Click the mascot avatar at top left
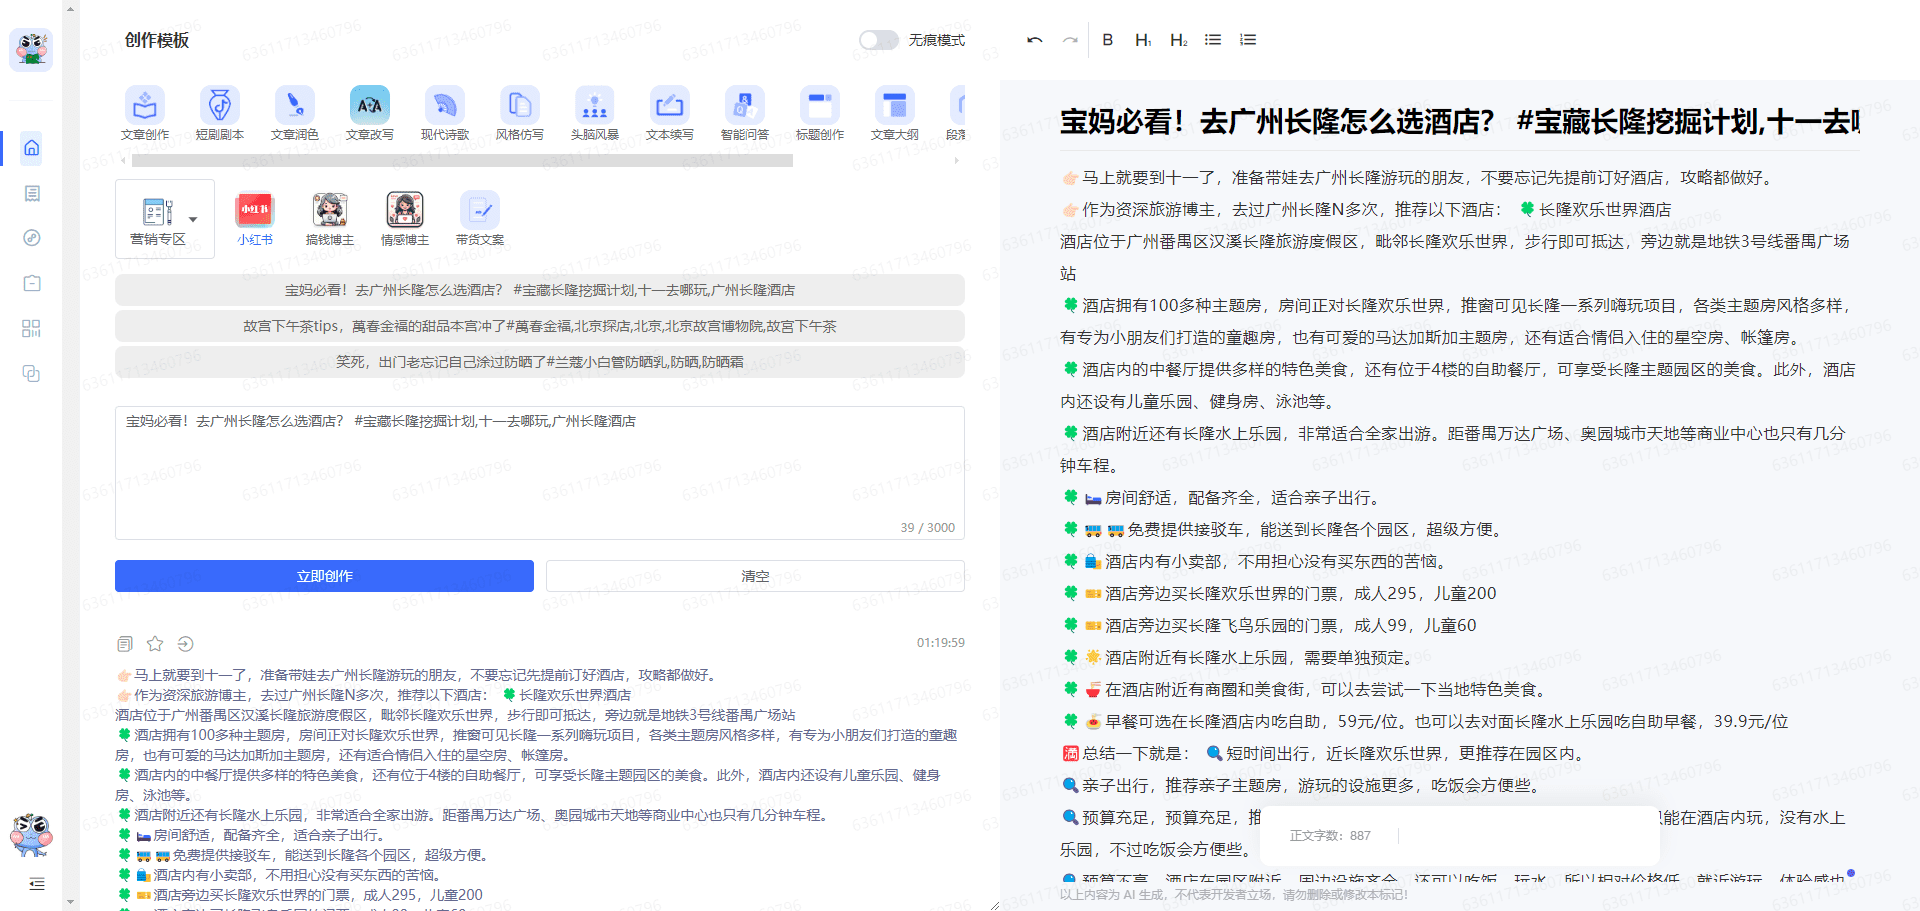The image size is (1920, 911). tap(31, 48)
